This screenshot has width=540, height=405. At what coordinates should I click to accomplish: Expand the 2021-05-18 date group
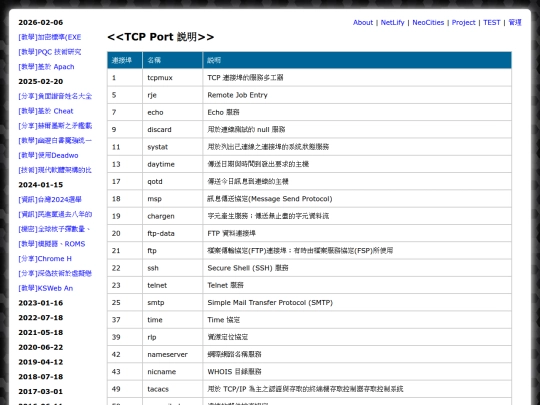tap(41, 333)
